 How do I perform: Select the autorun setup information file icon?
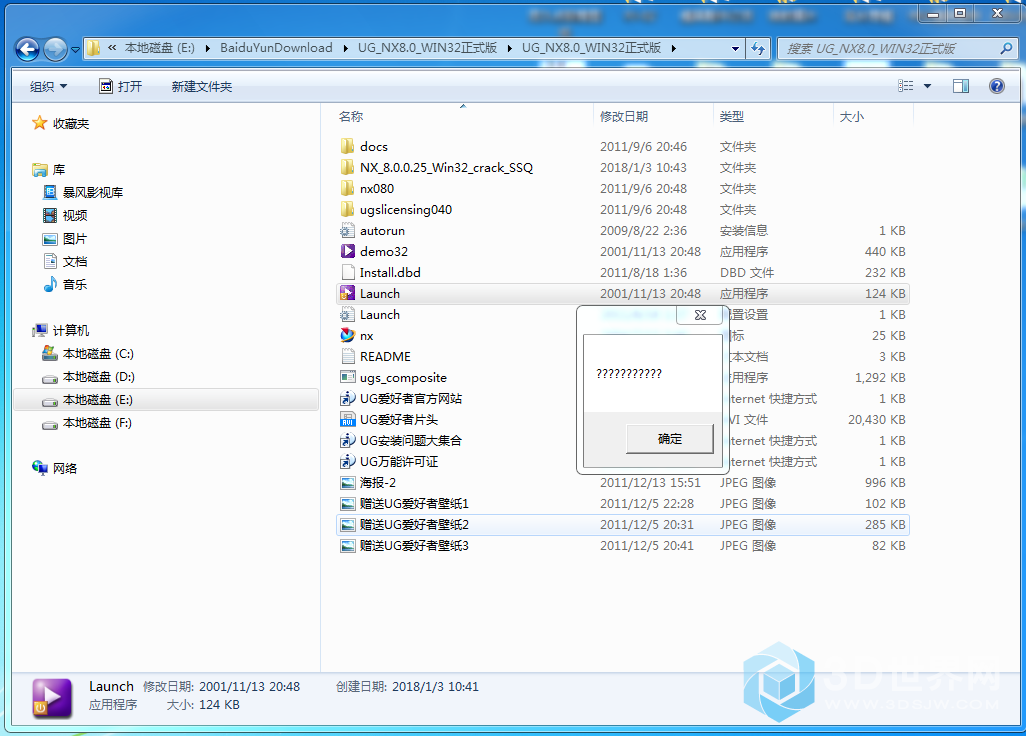[347, 230]
